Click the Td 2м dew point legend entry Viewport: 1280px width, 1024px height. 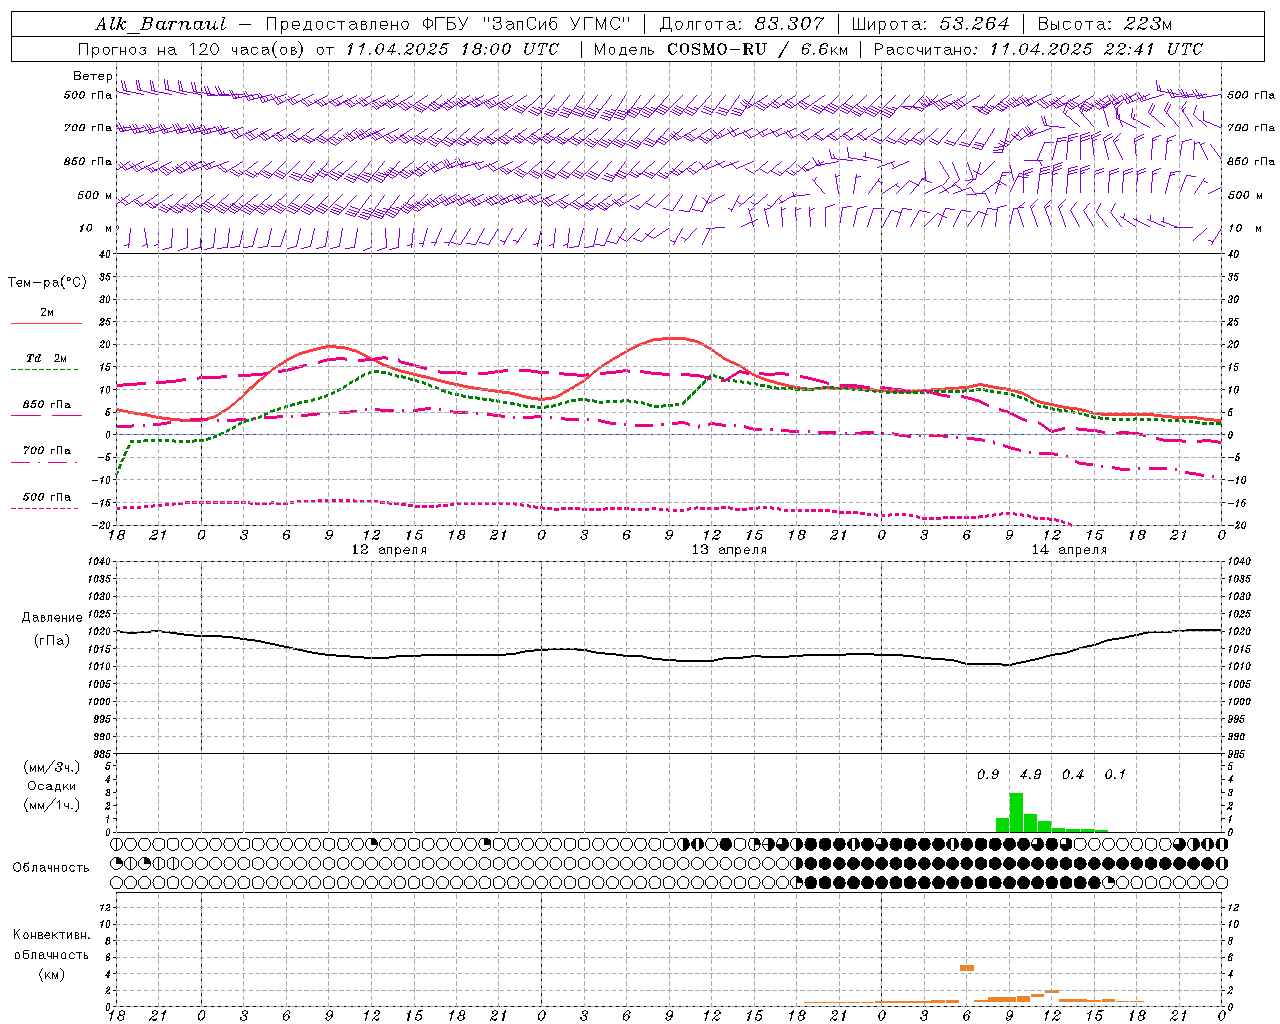pyautogui.click(x=47, y=358)
